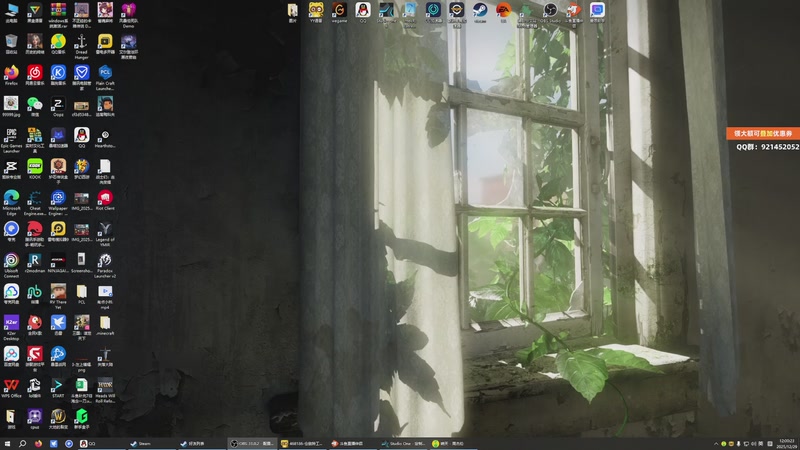This screenshot has height=450, width=800.
Task: Switch to 好友列表 taskbar window
Action: pos(201,444)
